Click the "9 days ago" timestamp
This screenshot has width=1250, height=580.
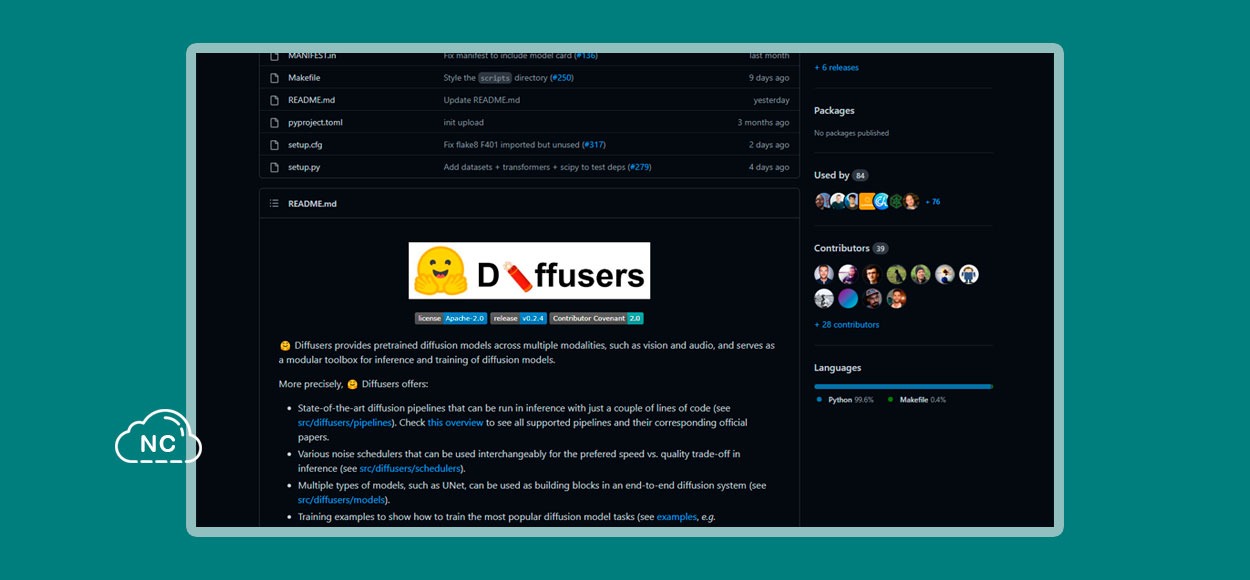(x=769, y=78)
